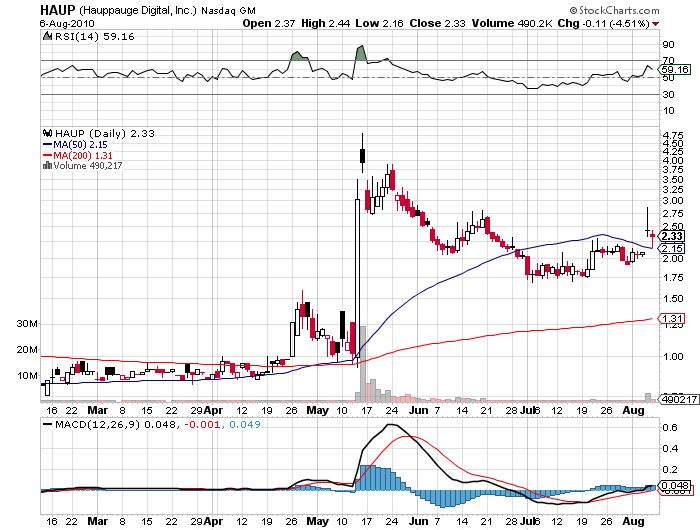This screenshot has width=700, height=530.
Task: Click the Close 2.33 header value
Action: [438, 23]
